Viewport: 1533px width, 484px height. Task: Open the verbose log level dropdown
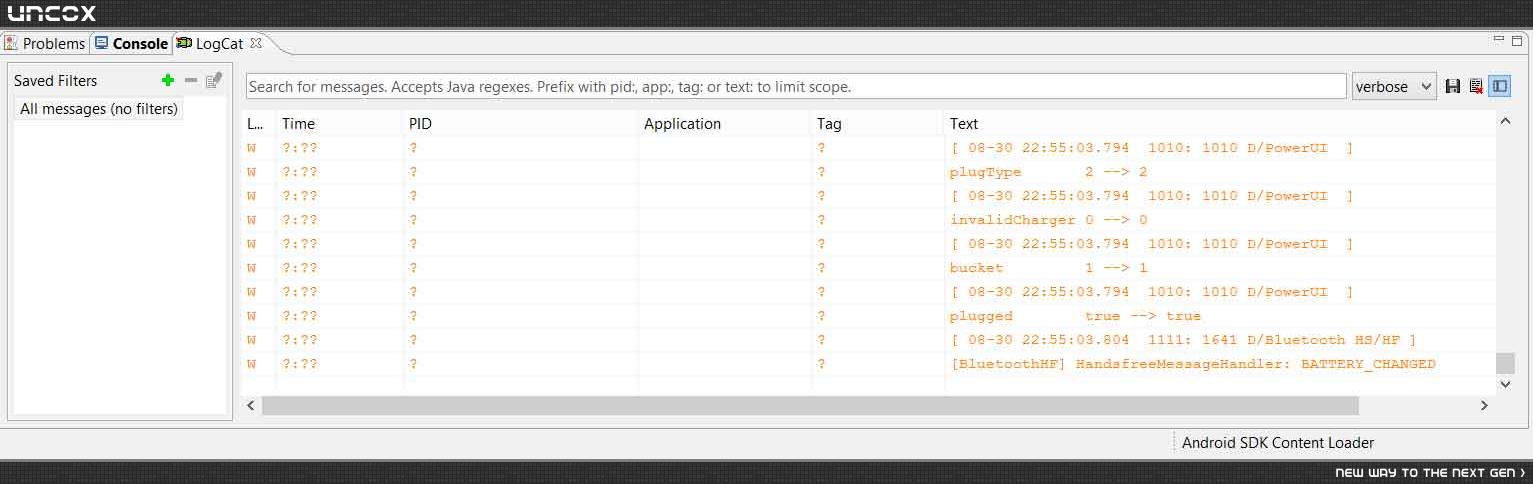tap(1394, 87)
